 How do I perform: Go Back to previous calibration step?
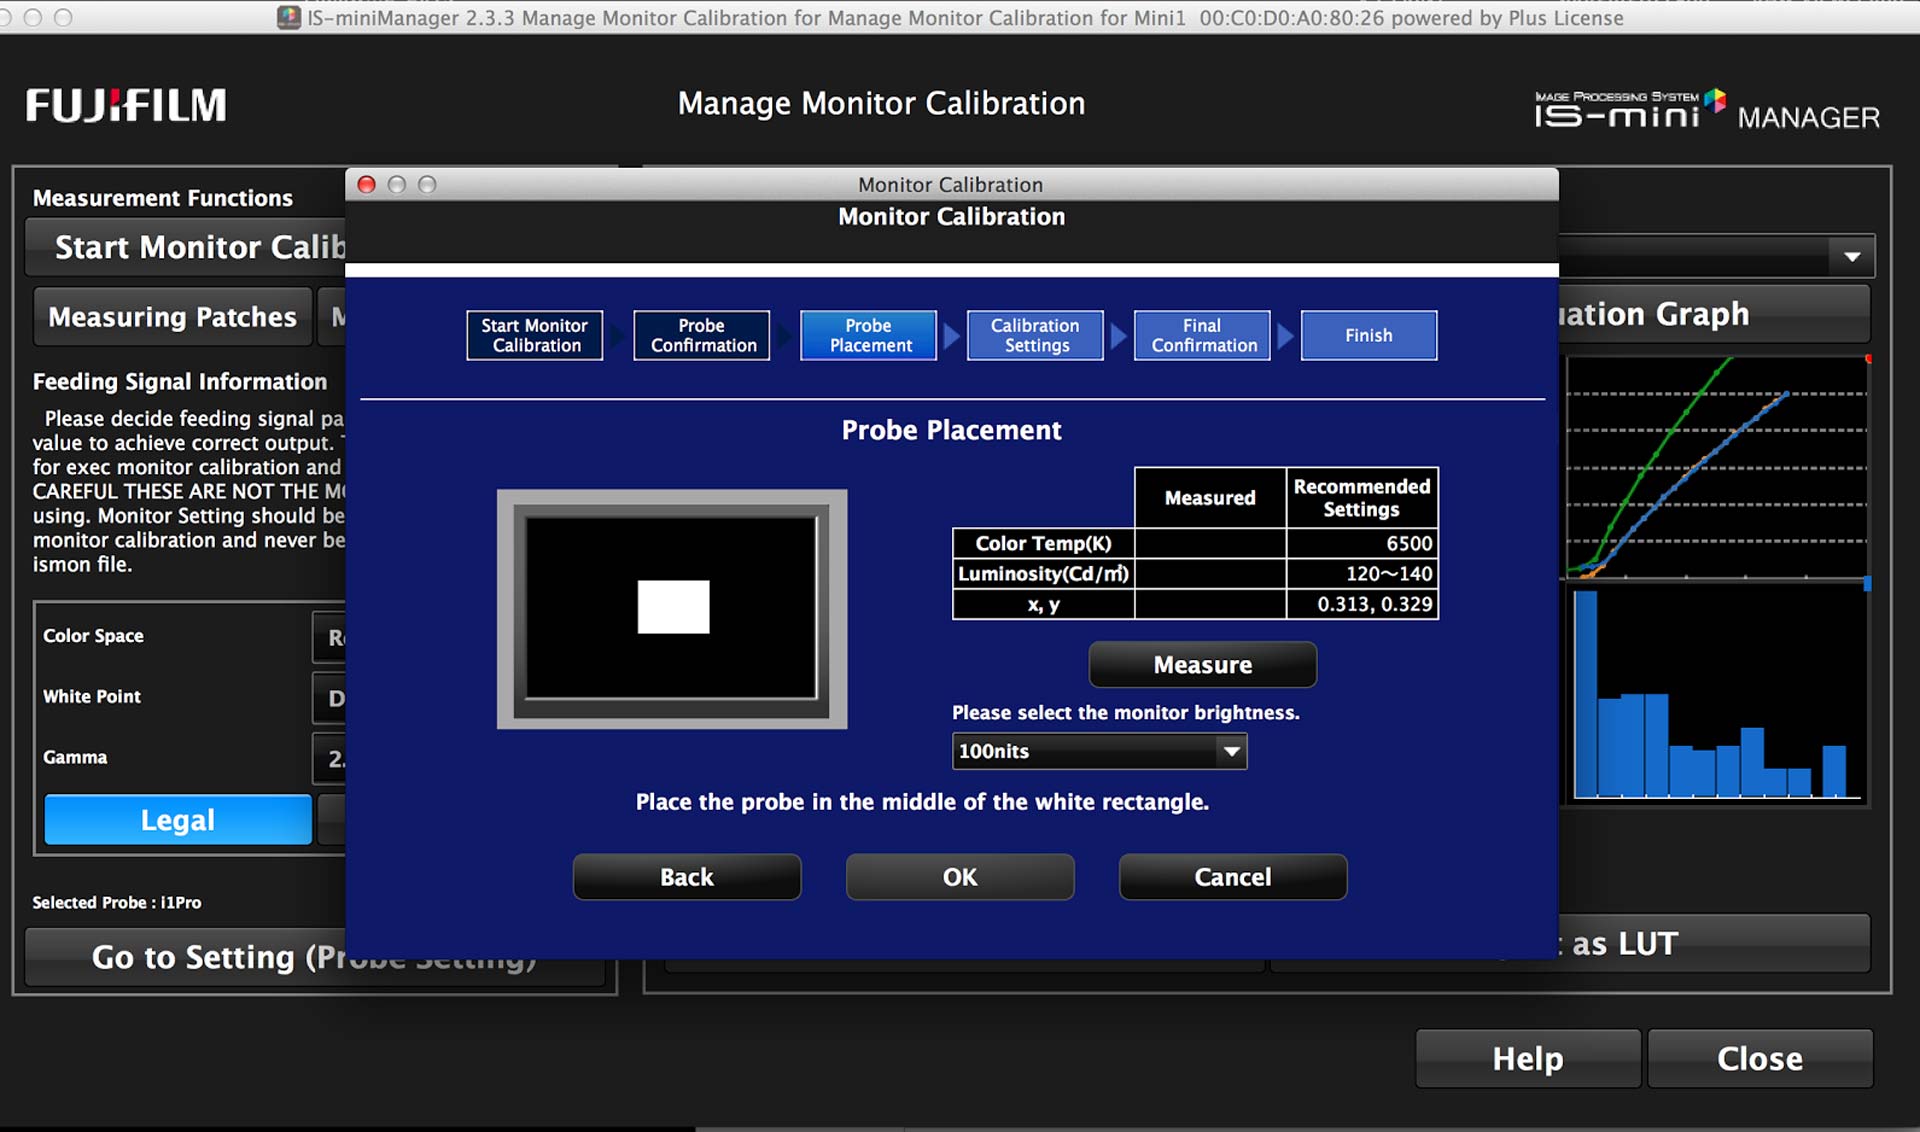click(x=686, y=877)
